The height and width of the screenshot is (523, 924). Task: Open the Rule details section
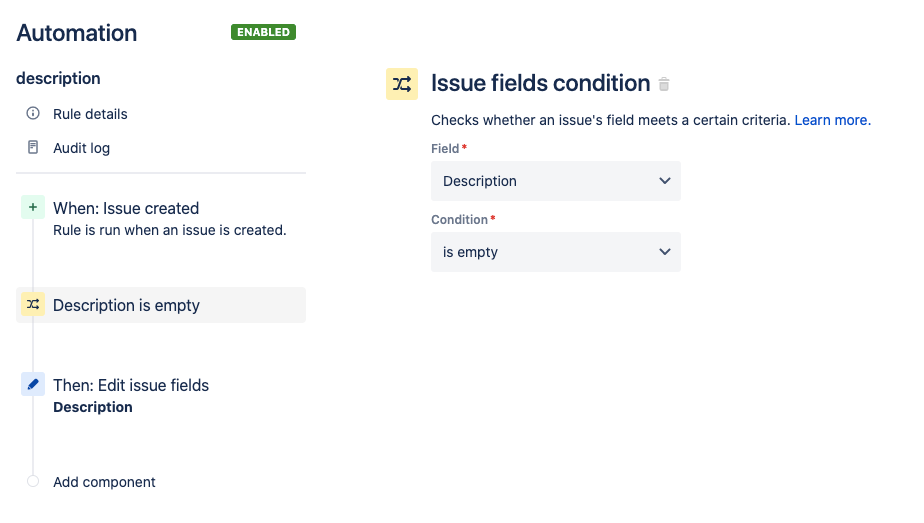click(90, 114)
